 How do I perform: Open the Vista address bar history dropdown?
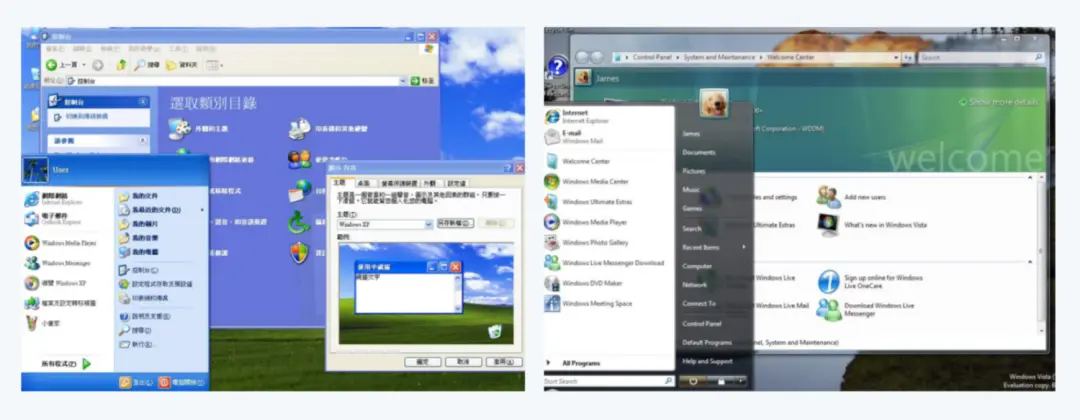click(896, 58)
